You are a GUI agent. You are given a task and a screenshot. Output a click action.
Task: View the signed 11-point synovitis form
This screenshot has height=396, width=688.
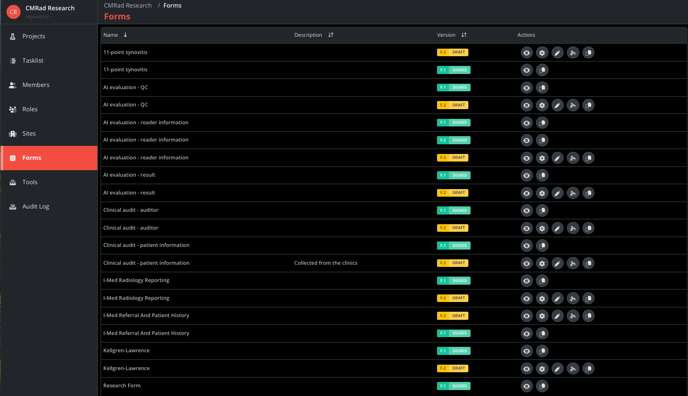point(527,70)
